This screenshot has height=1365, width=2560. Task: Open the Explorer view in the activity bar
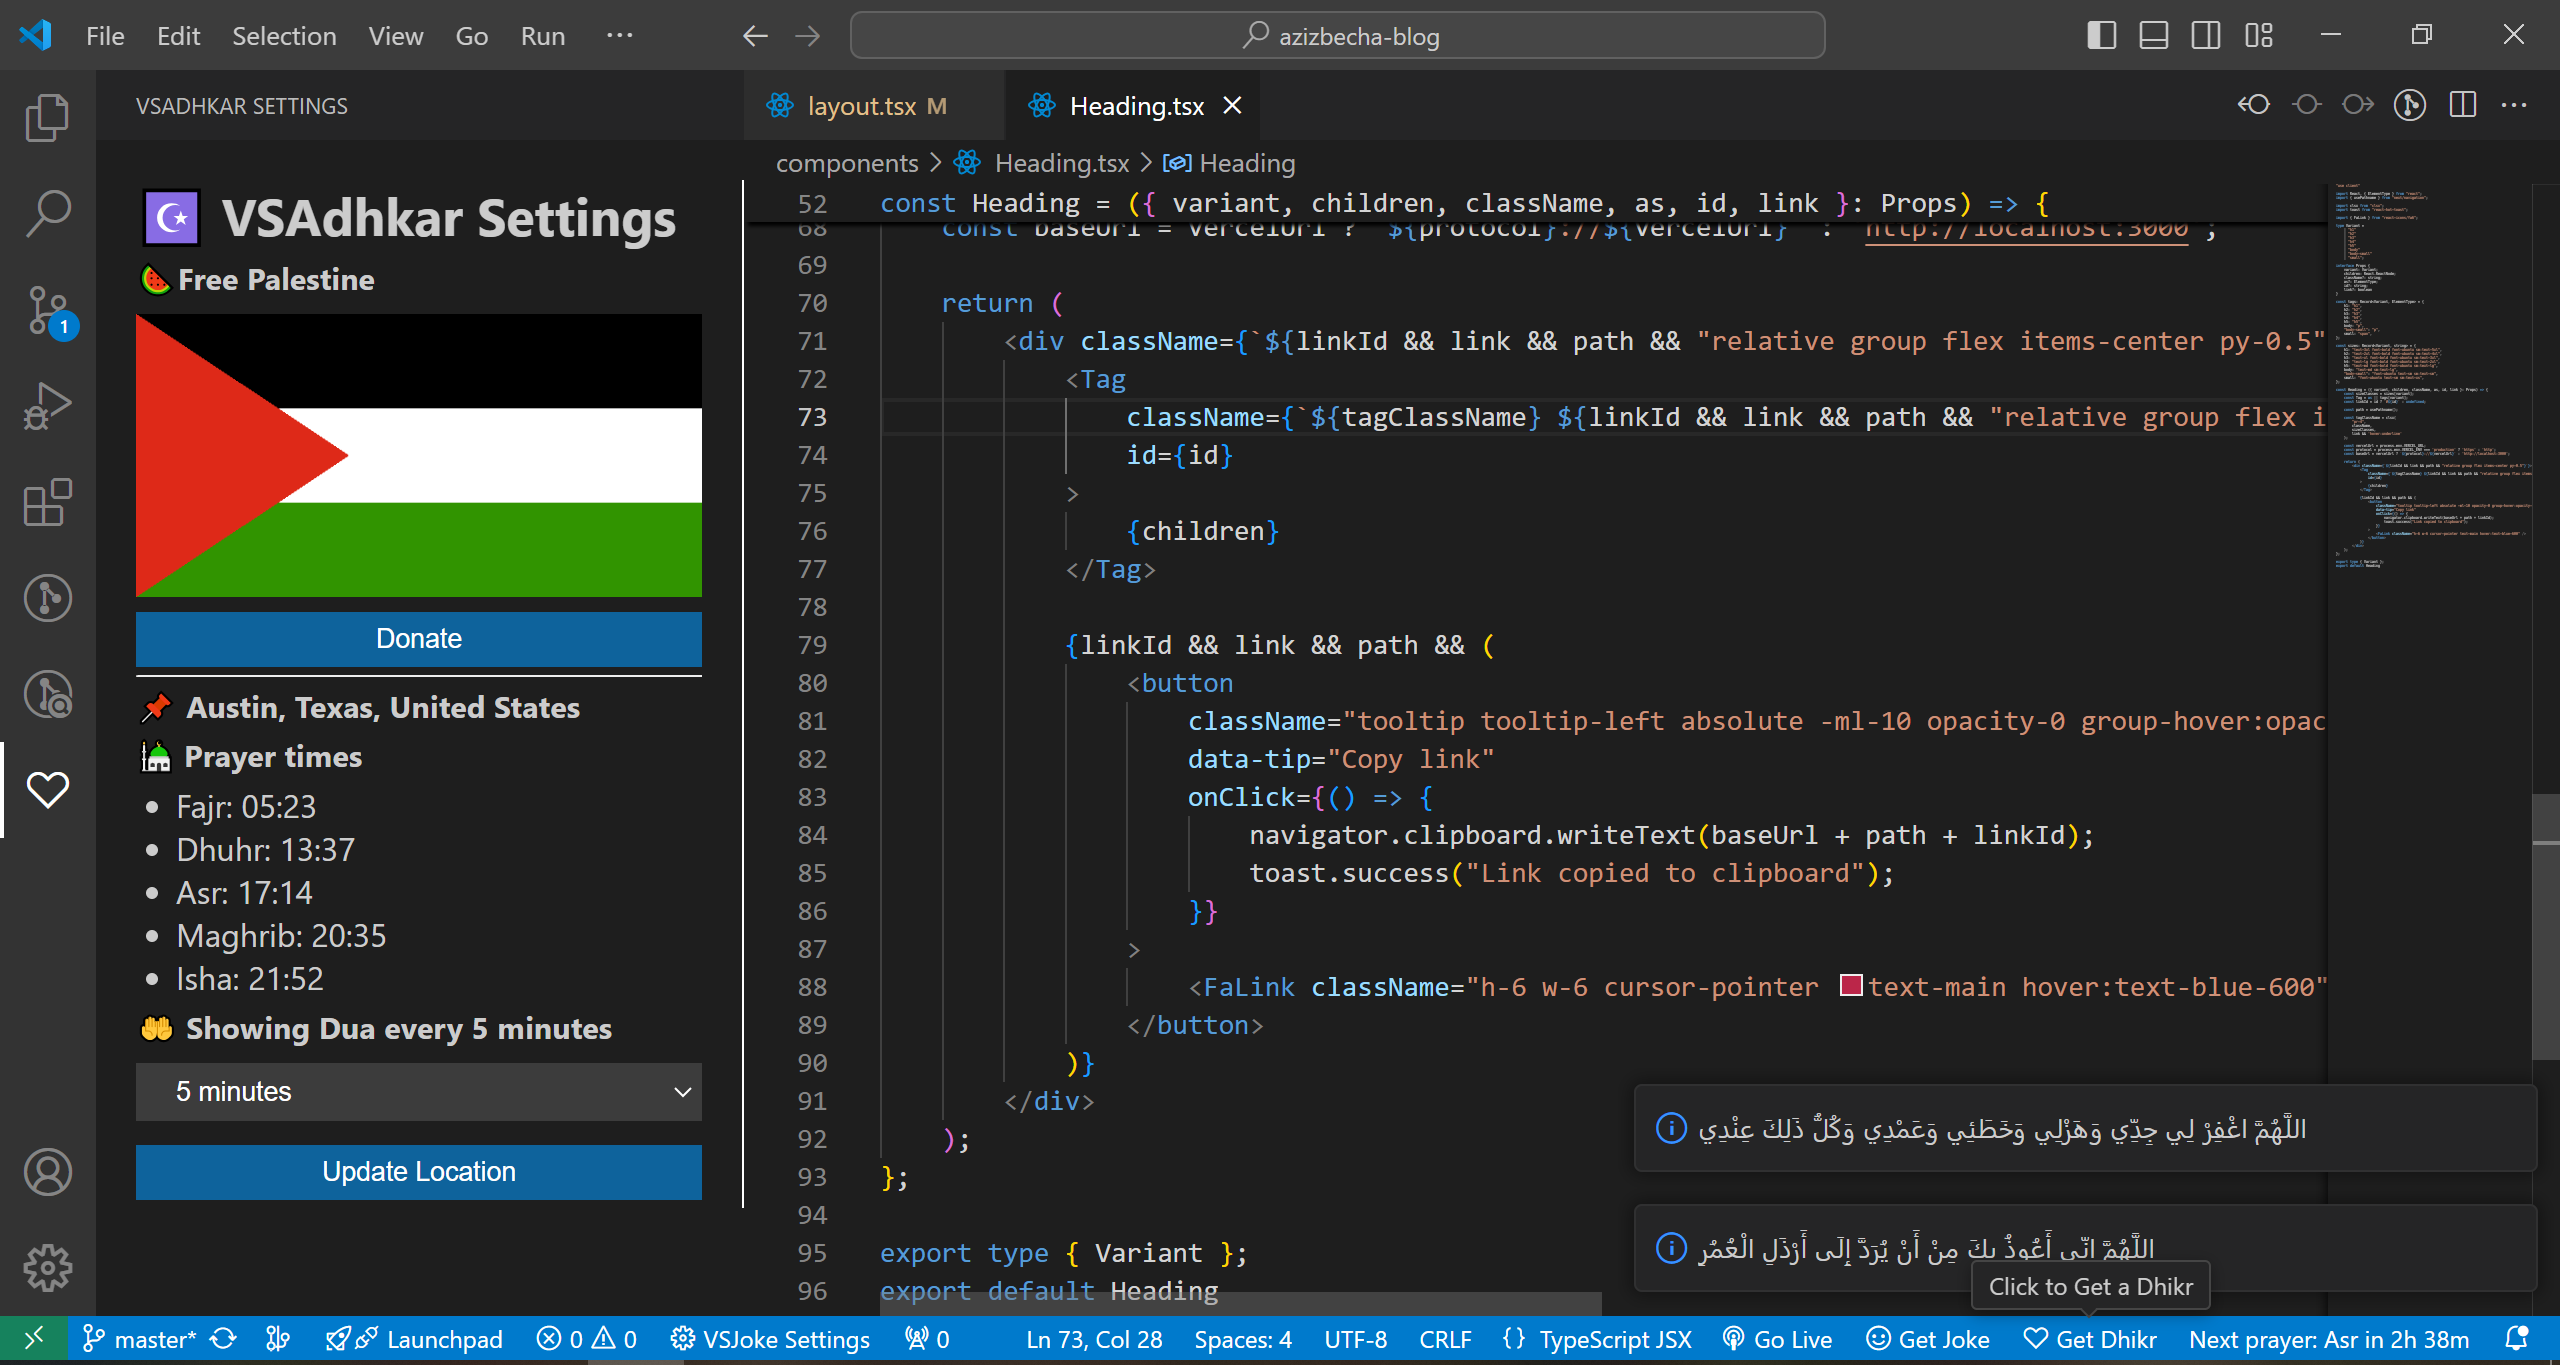[x=47, y=118]
